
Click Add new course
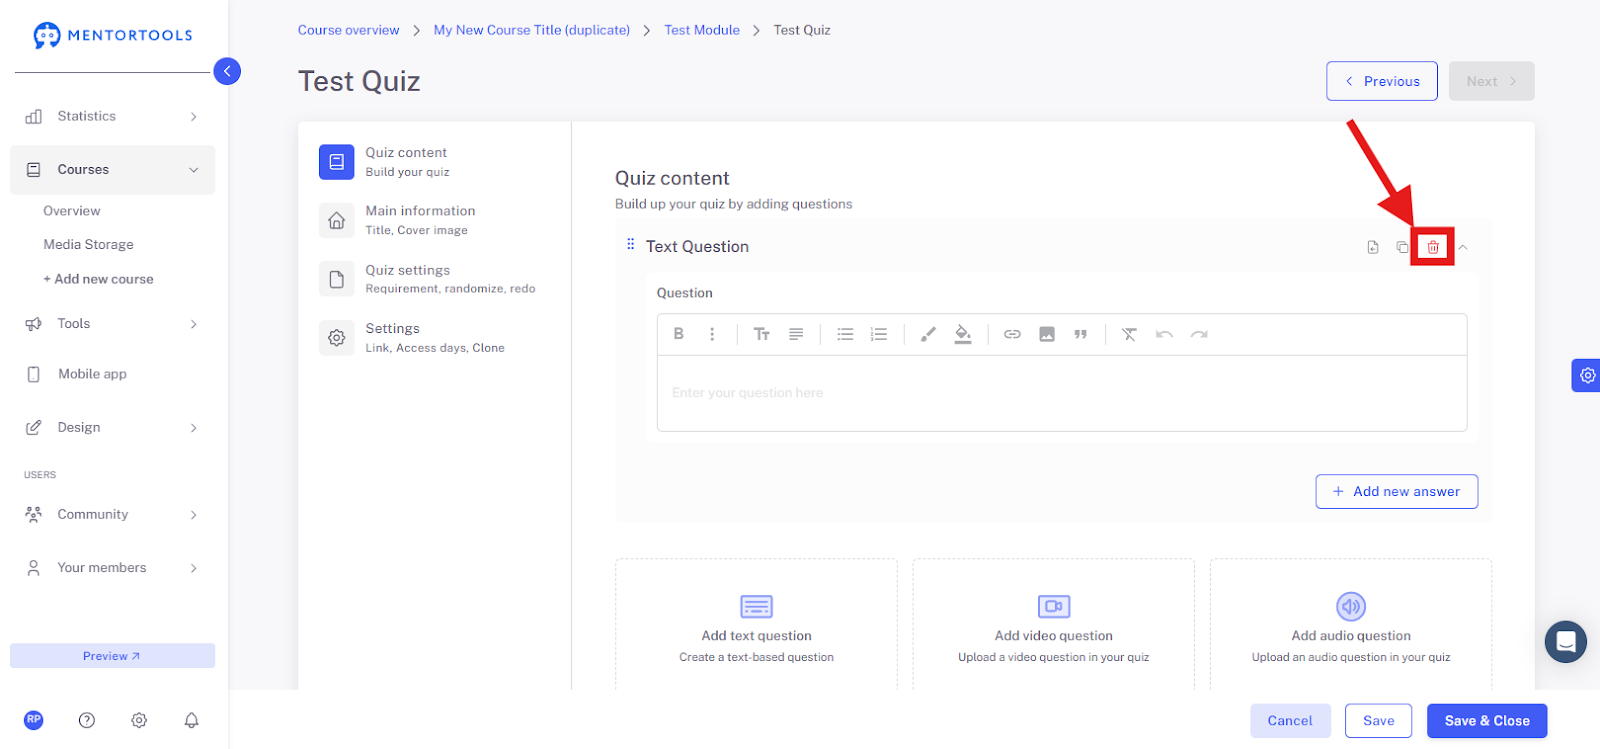click(x=98, y=279)
